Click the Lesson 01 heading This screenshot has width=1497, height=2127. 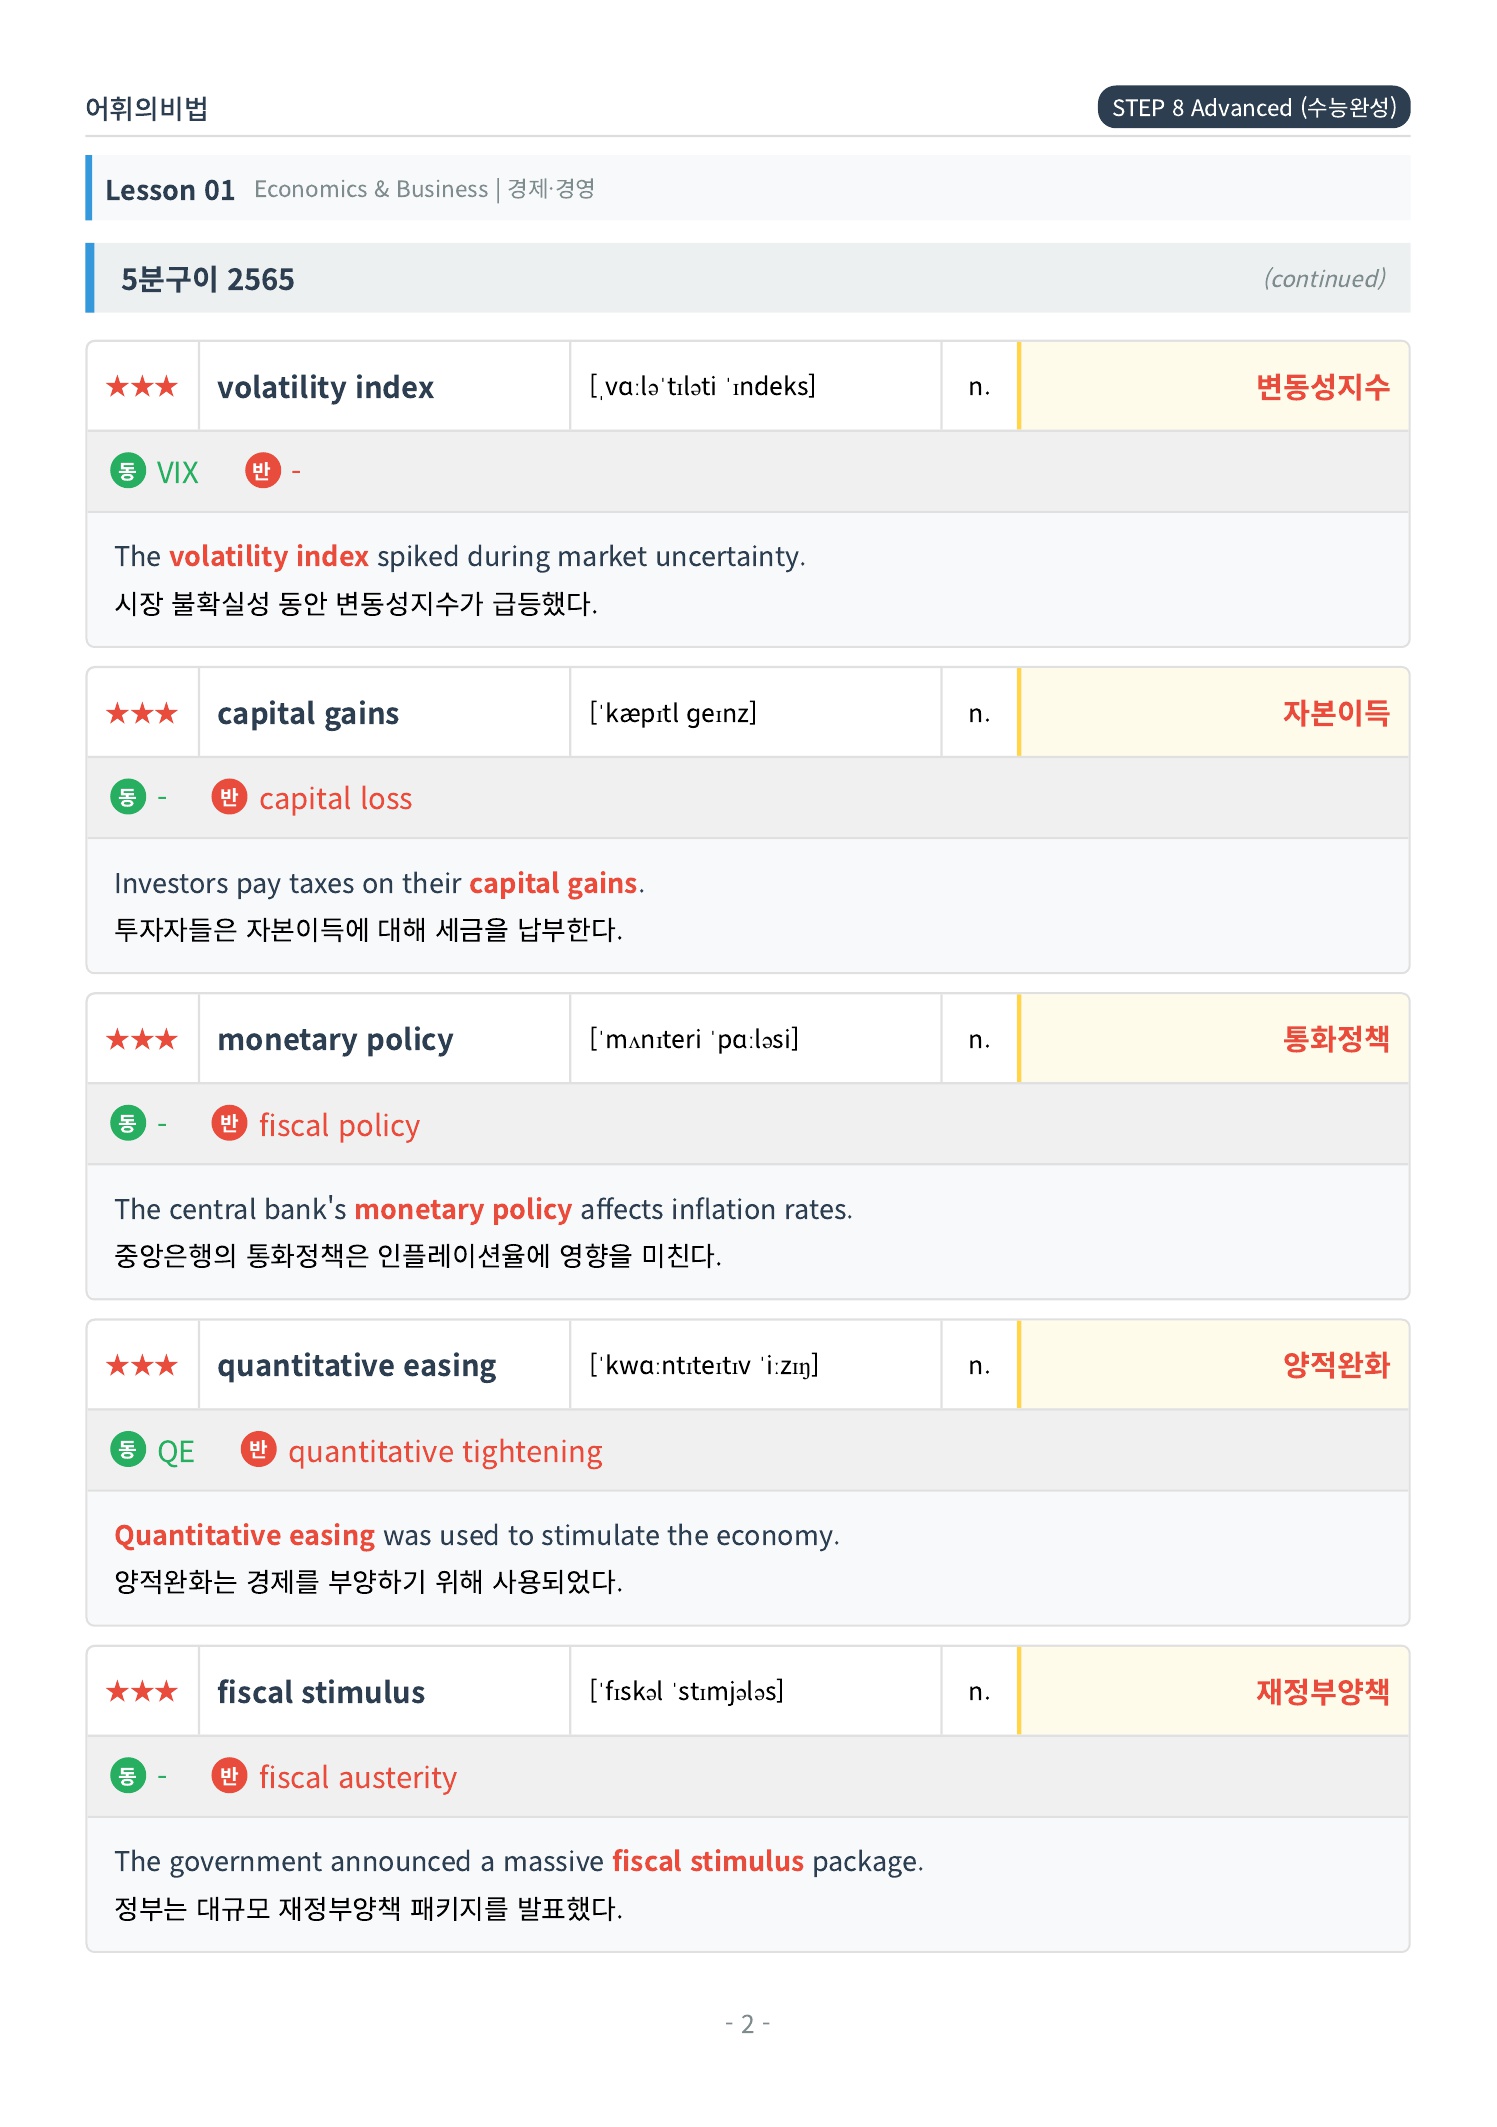tap(170, 190)
